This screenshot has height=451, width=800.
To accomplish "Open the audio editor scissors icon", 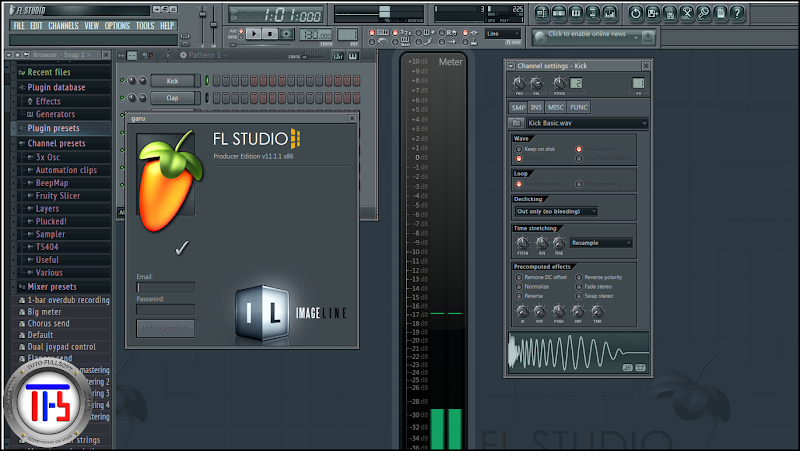I will [686, 13].
